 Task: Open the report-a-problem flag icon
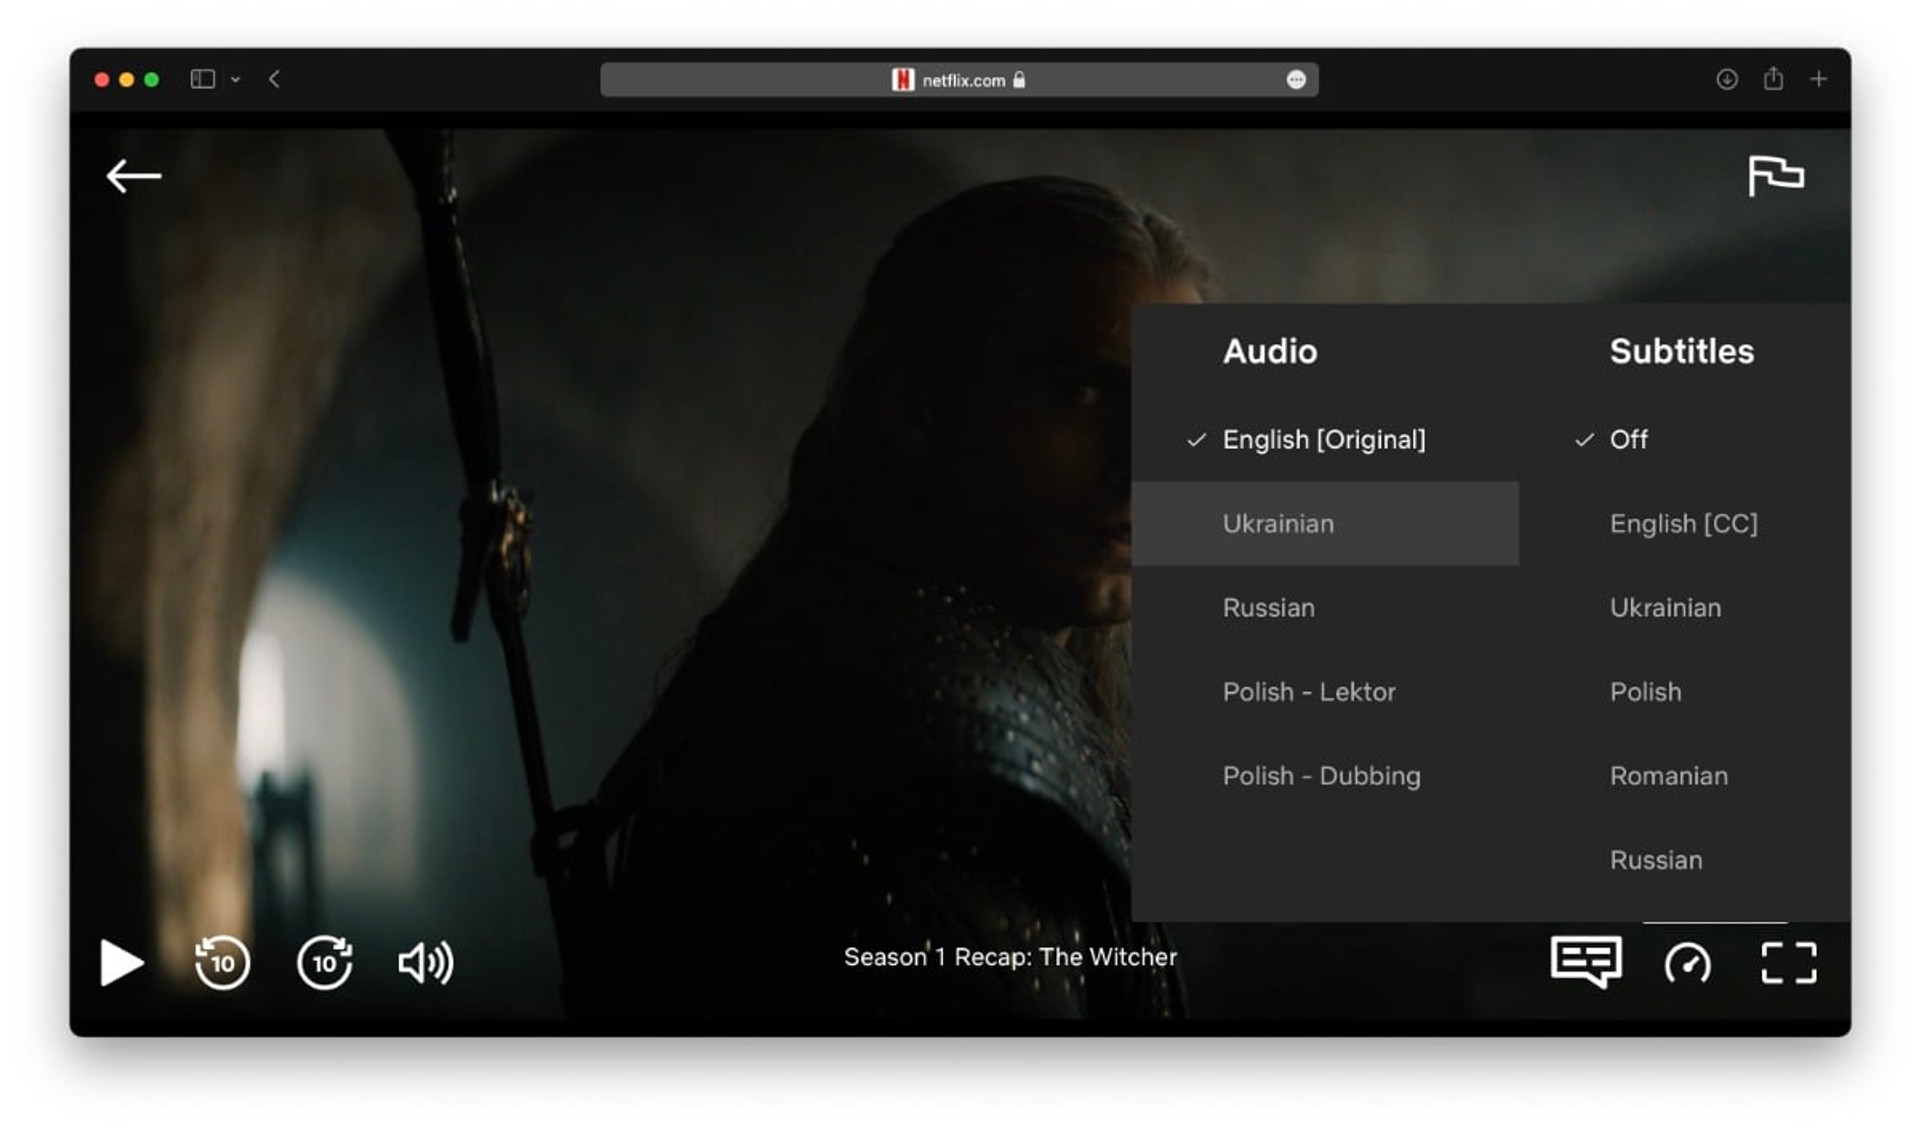(x=1775, y=176)
